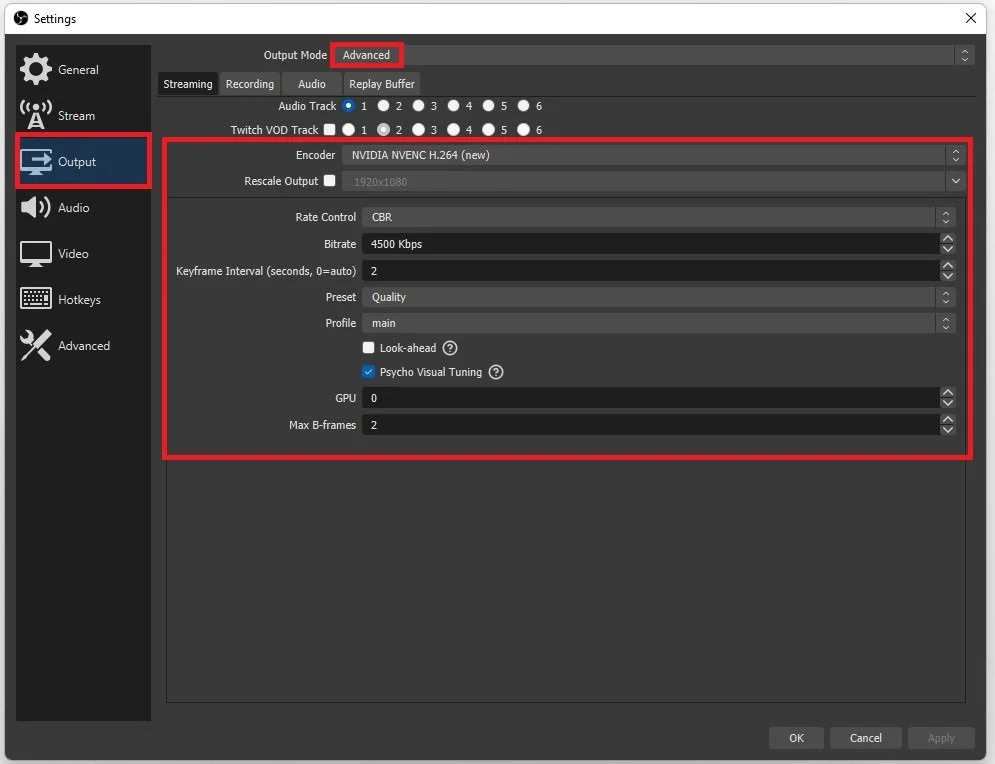Viewport: 995px width, 764px height.
Task: Open the Rate Control dropdown
Action: coord(658,217)
